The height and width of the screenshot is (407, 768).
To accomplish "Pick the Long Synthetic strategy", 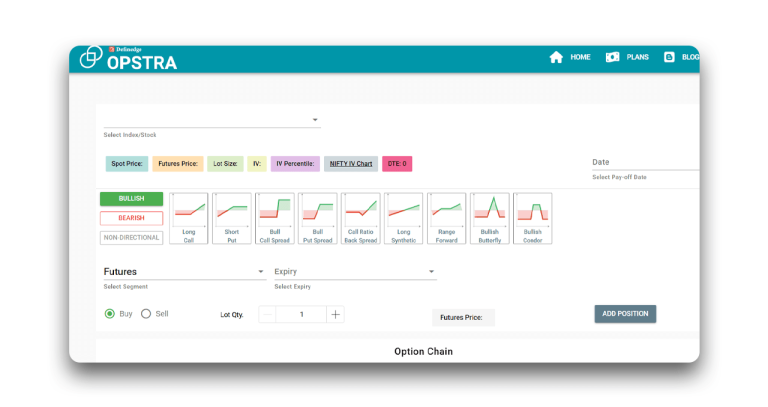I will (404, 218).
